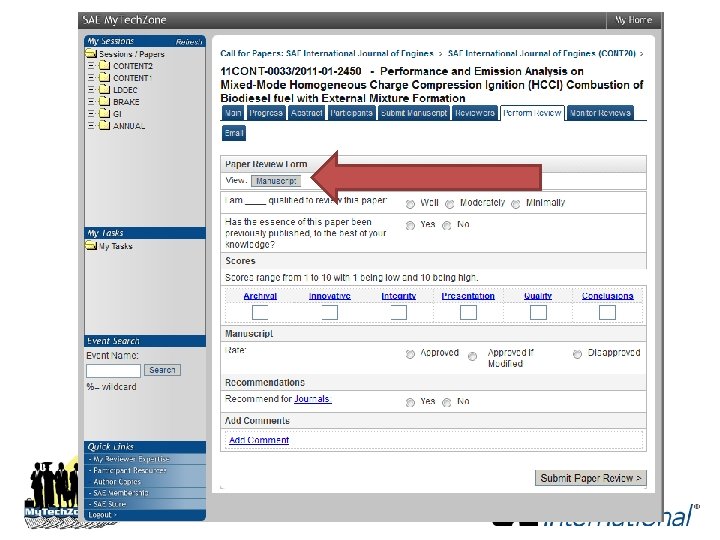Image resolution: width=720 pixels, height=540 pixels.
Task: Open the Integrity score definition link
Action: point(399,296)
